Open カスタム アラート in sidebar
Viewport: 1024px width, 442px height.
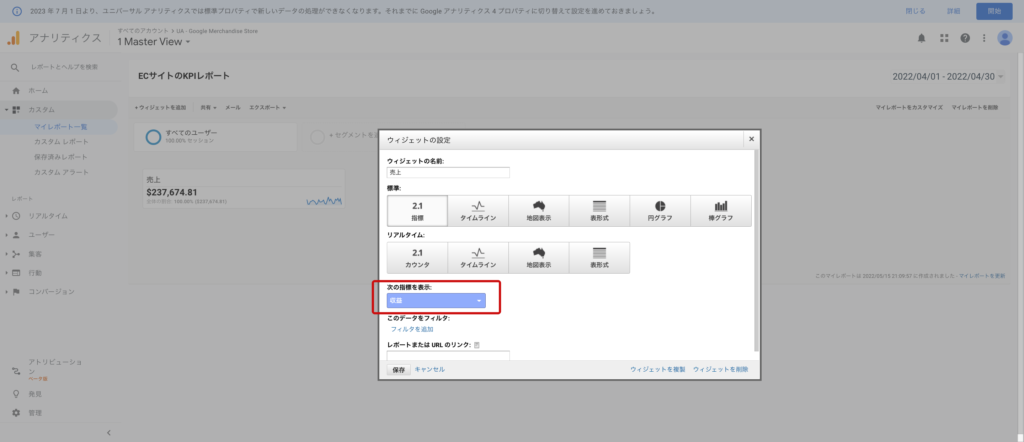tap(61, 172)
